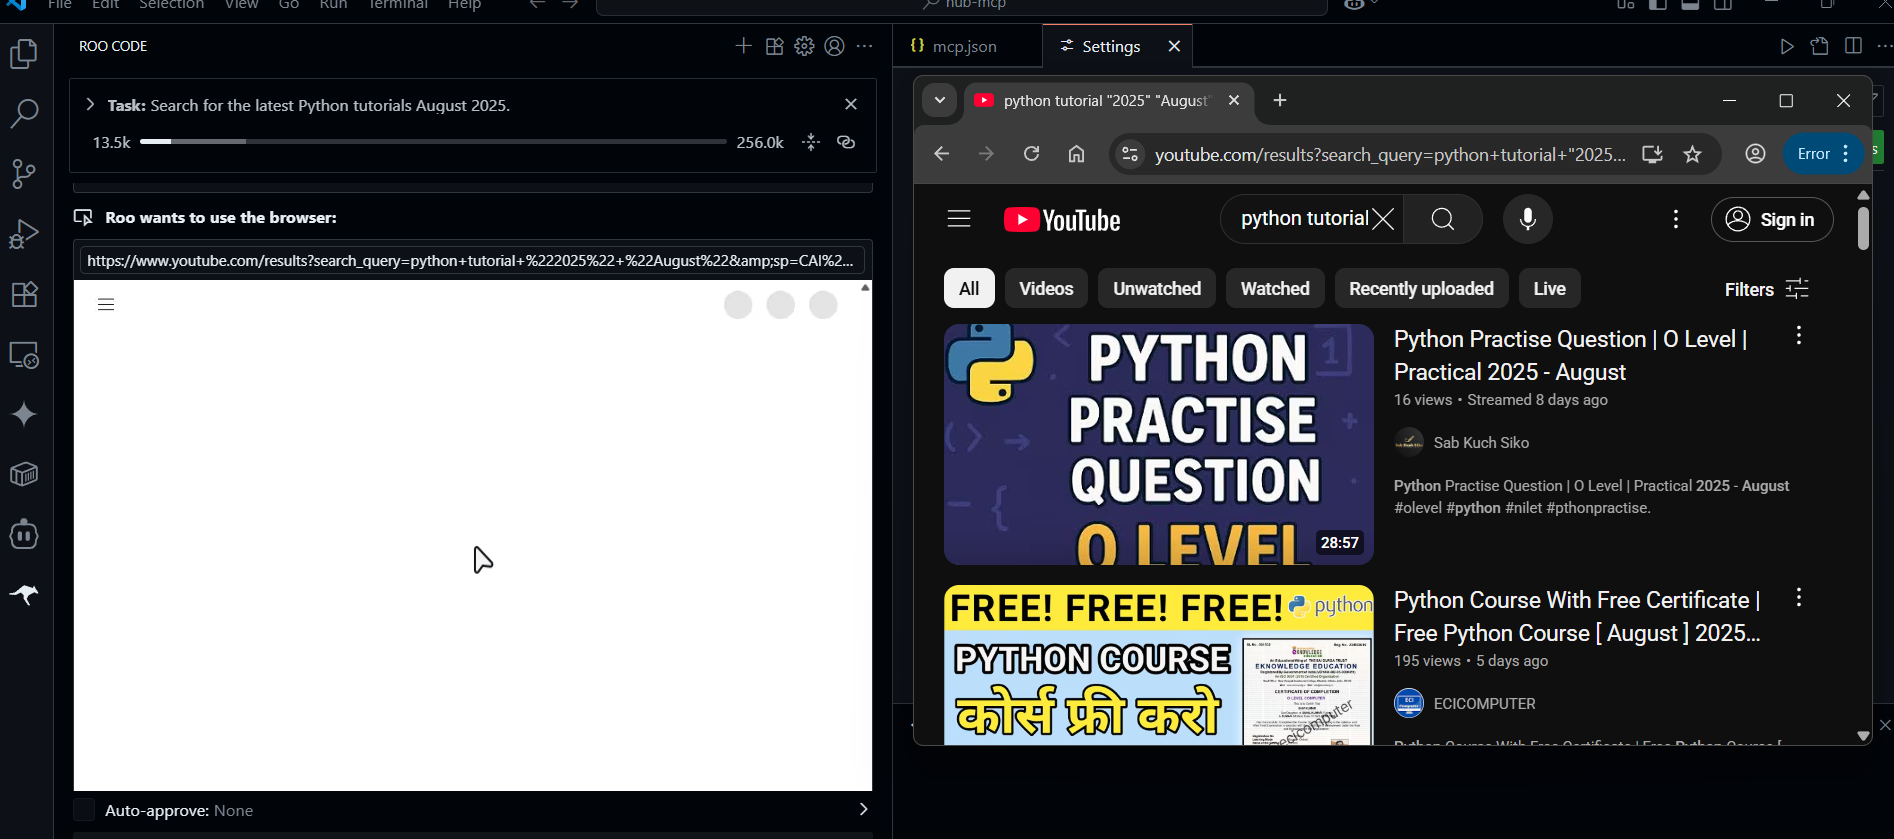Open a new Chrome tab
This screenshot has height=839, width=1894.
click(x=1280, y=100)
